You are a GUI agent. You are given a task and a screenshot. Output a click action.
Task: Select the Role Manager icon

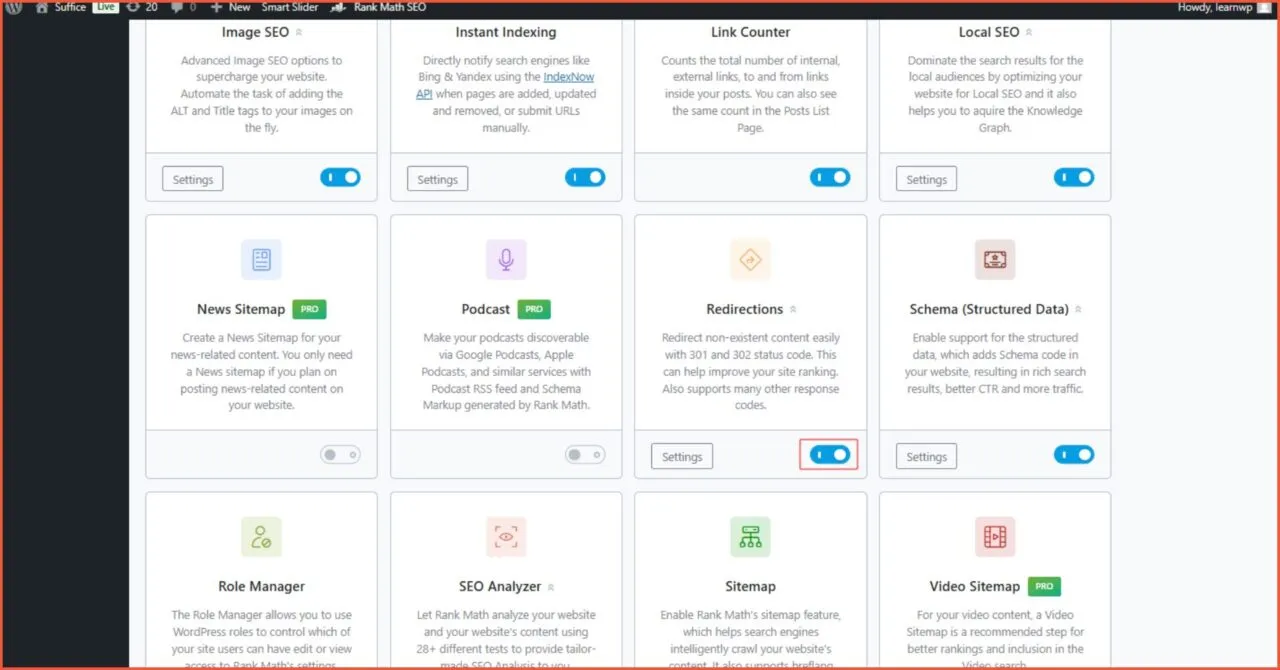[x=261, y=536]
